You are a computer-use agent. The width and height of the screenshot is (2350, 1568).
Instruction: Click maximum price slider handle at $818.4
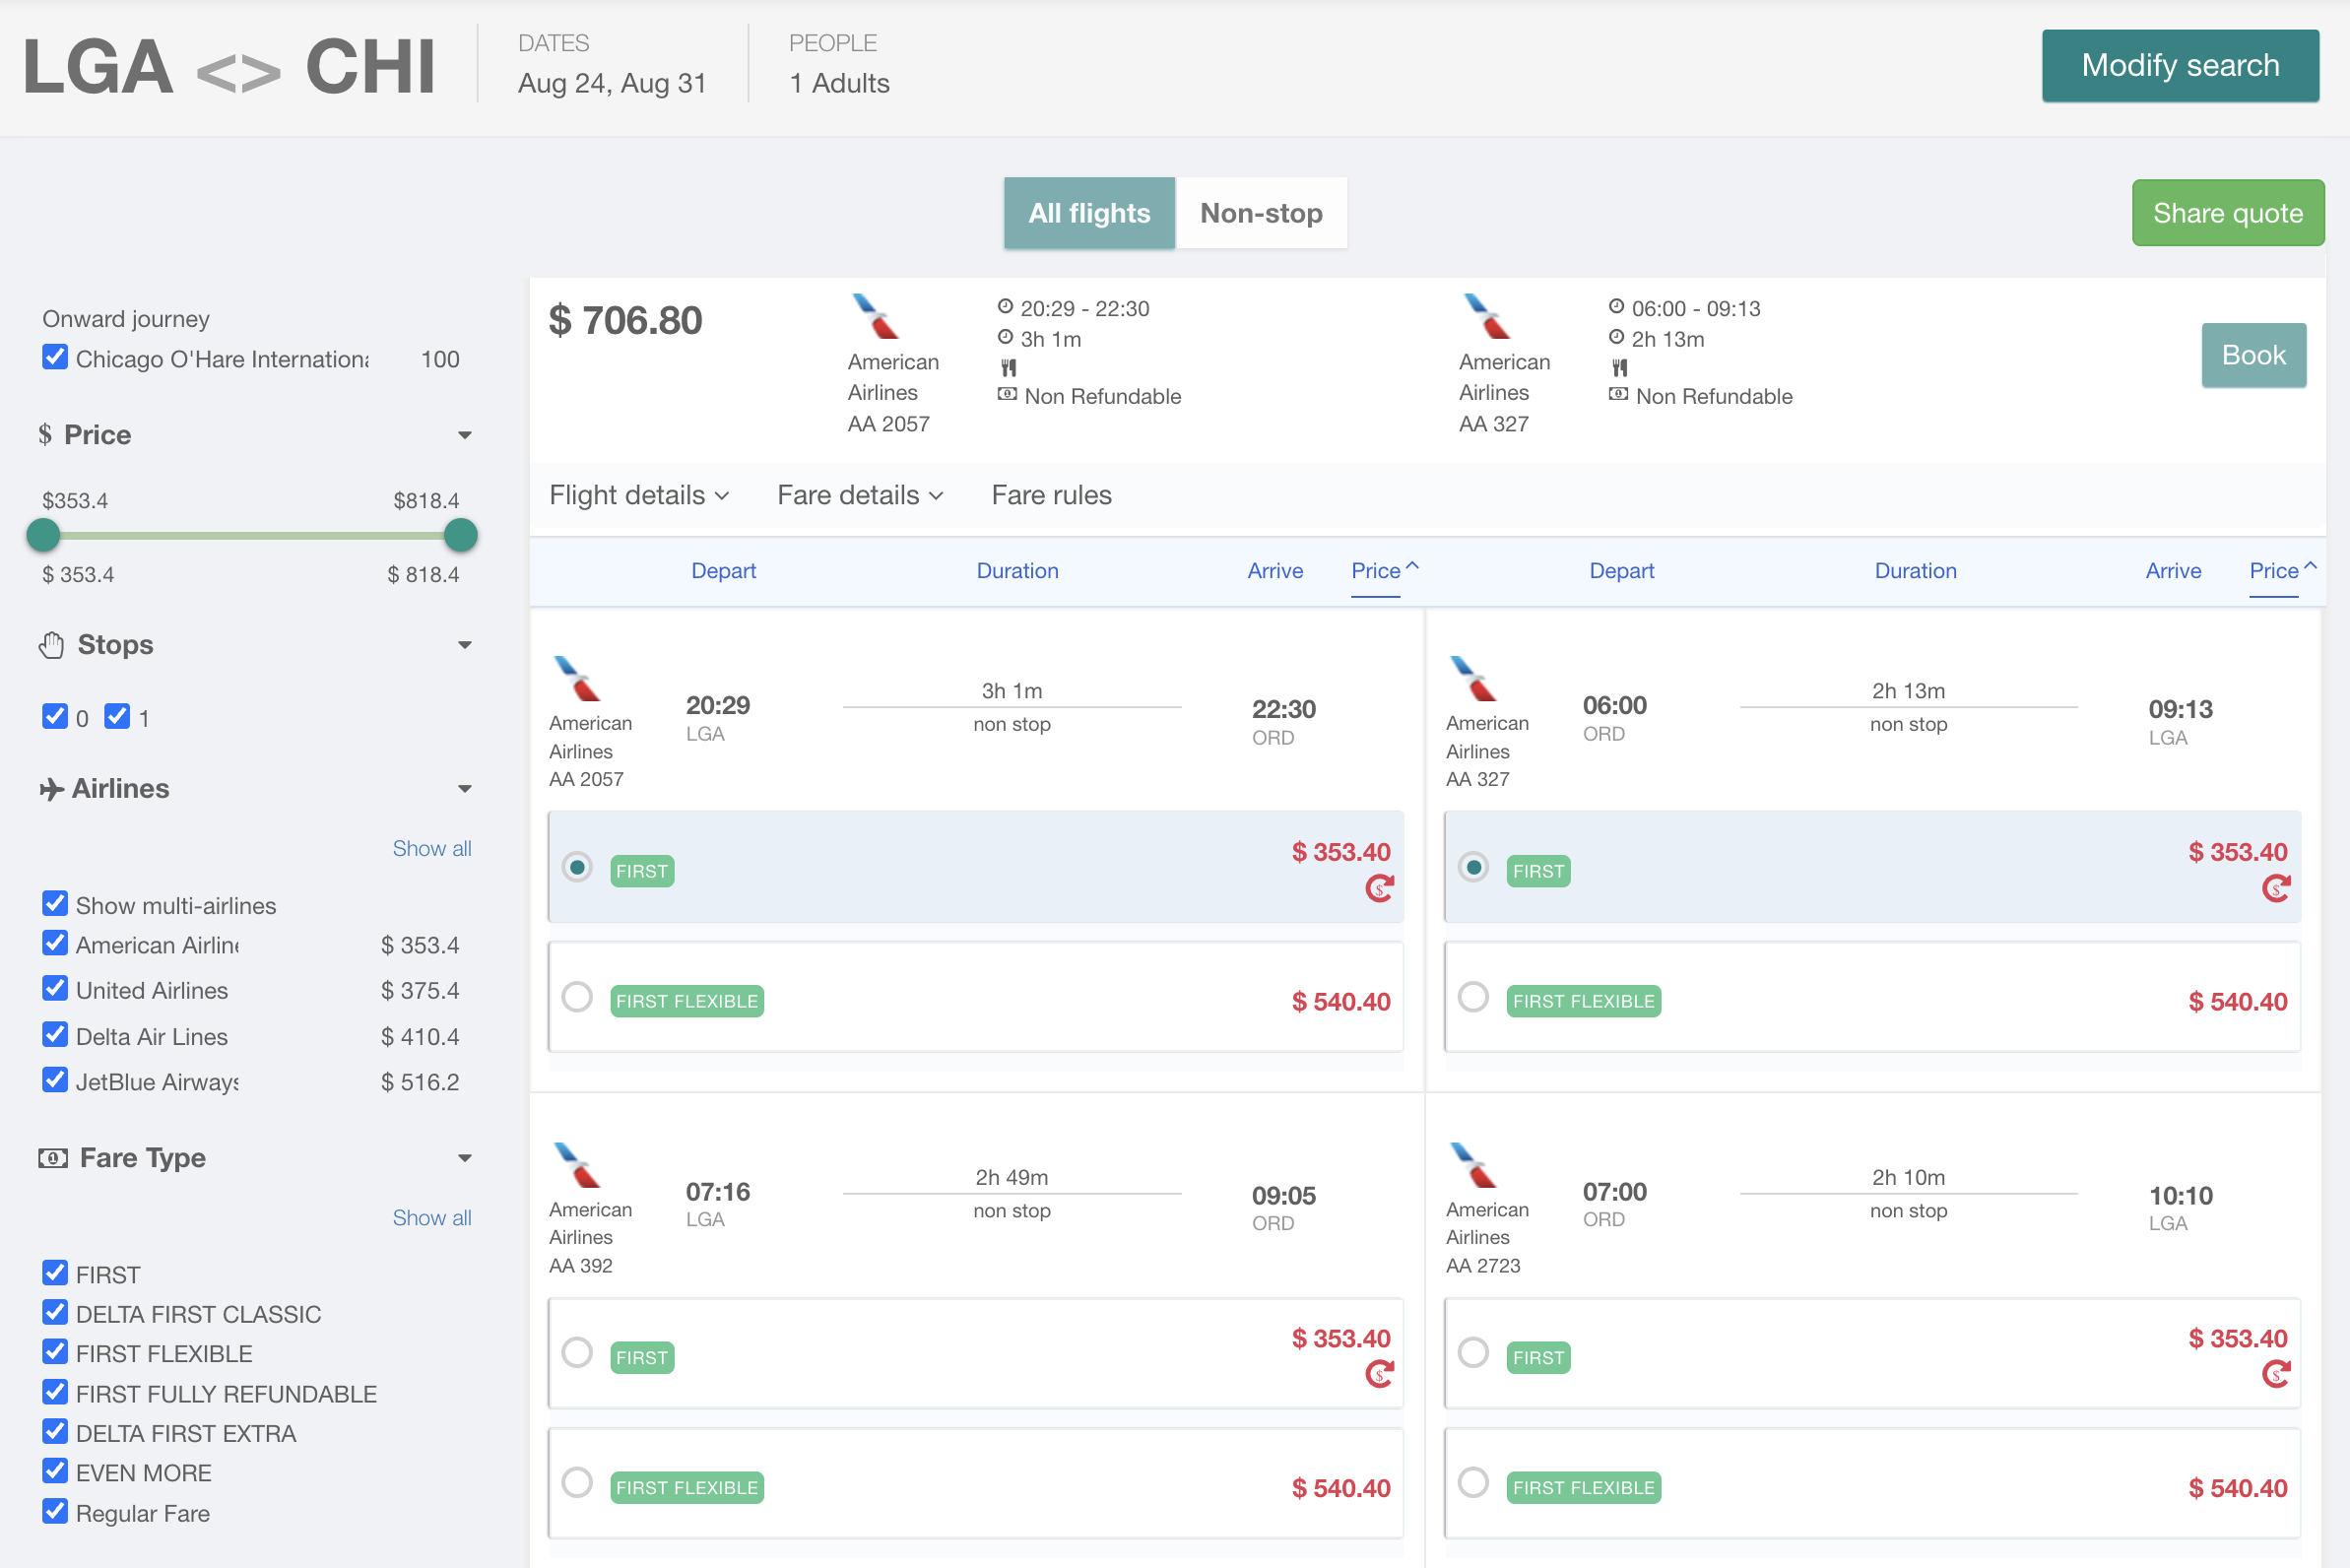[x=460, y=535]
